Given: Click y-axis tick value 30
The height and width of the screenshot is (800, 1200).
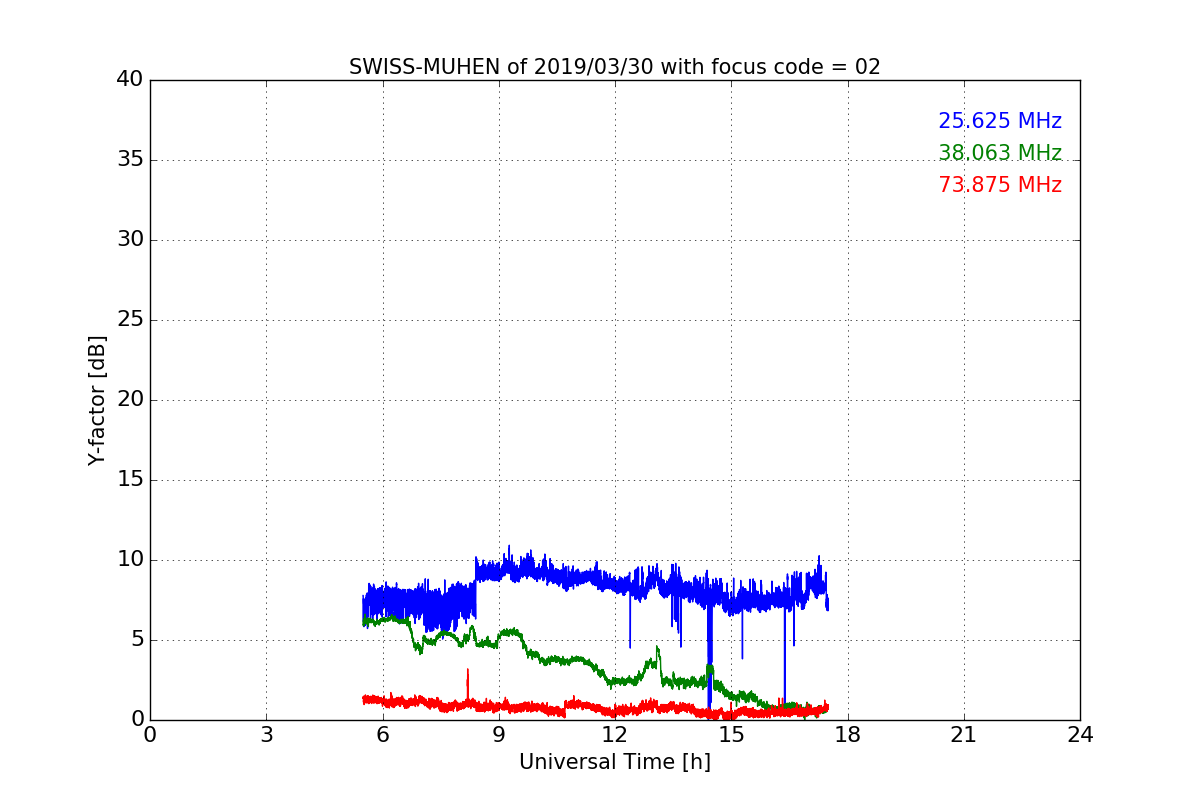Looking at the screenshot, I should [x=130, y=239].
